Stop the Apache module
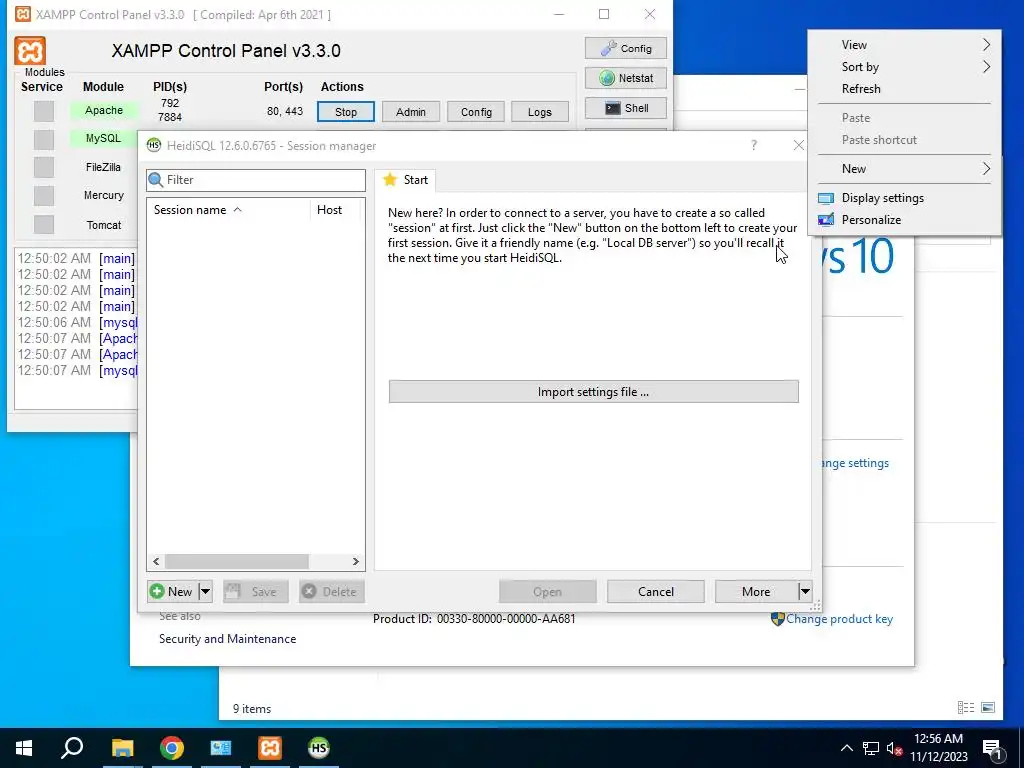This screenshot has width=1024, height=768. coord(345,112)
